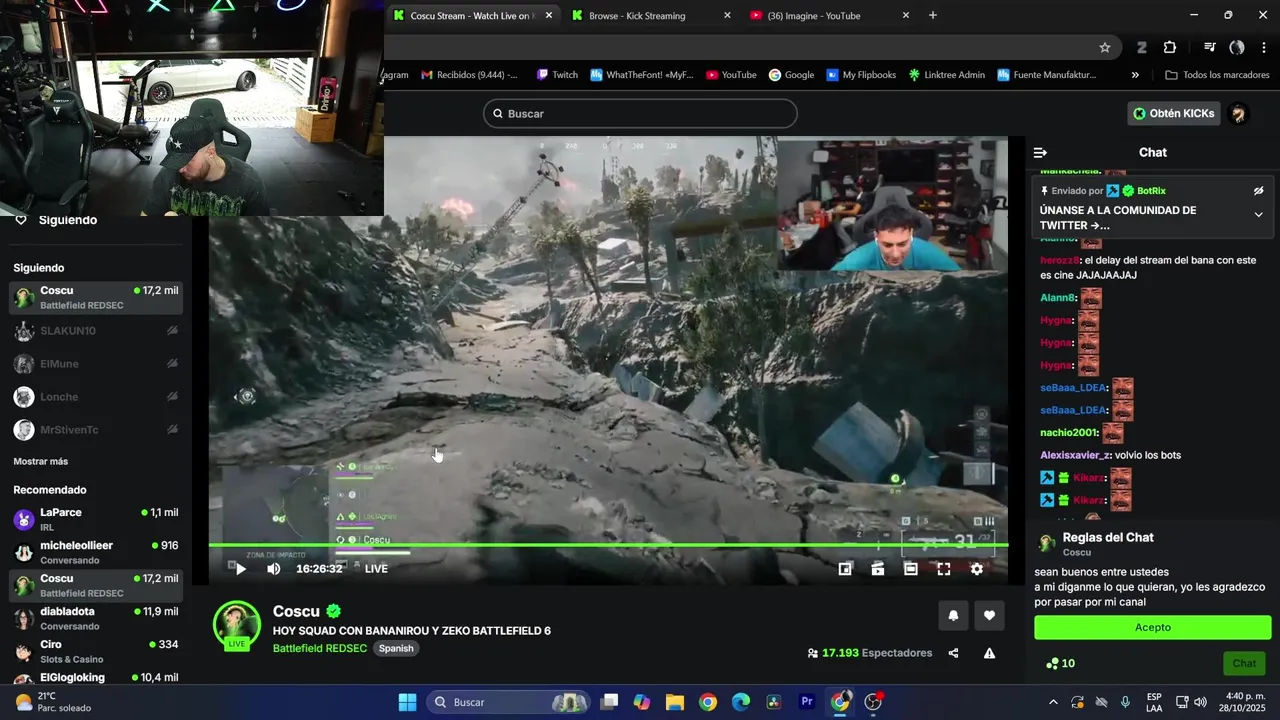This screenshot has height=720, width=1280.
Task: Click the Chat send button
Action: [1244, 663]
